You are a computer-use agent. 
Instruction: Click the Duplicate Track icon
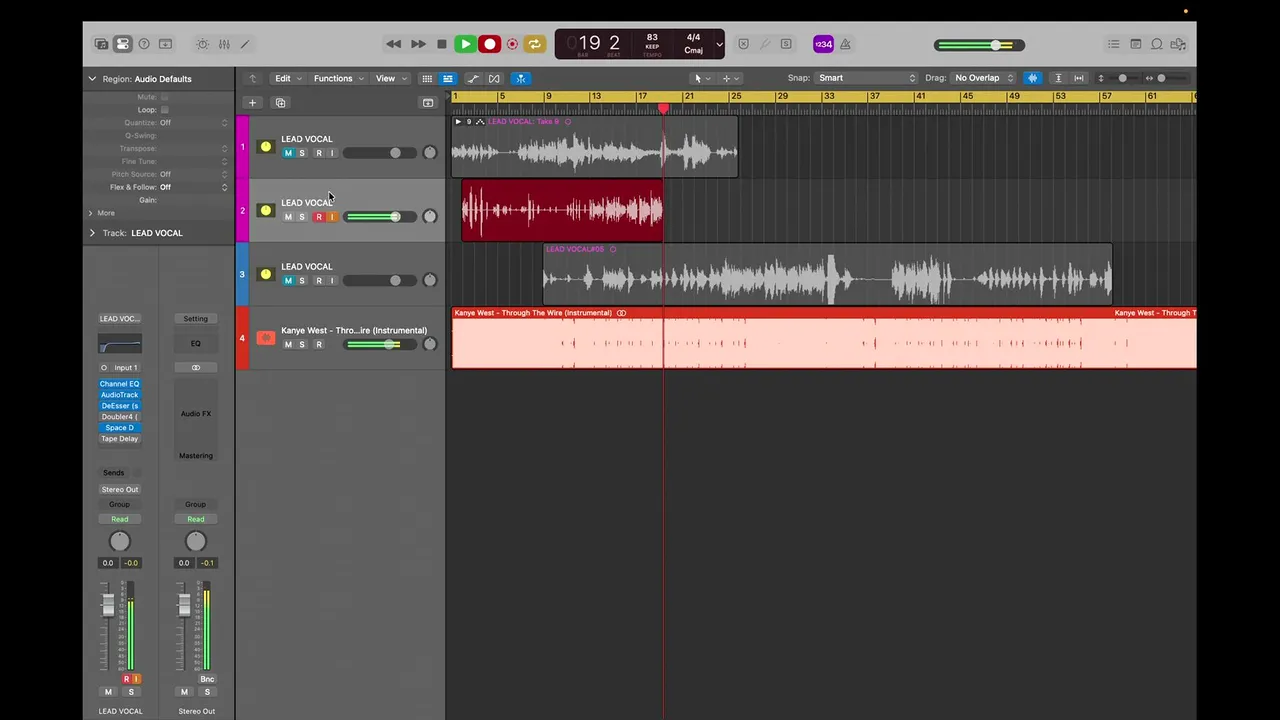[281, 102]
